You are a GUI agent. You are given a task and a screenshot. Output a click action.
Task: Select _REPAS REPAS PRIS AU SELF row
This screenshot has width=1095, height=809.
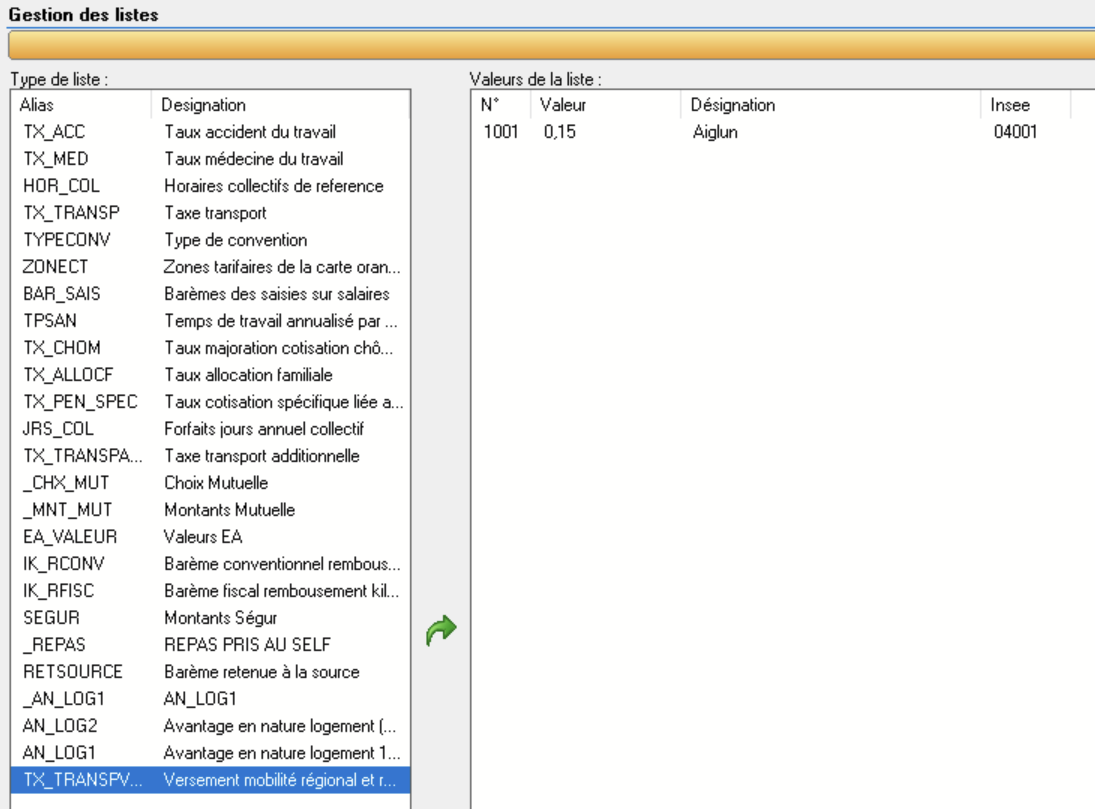coord(211,645)
